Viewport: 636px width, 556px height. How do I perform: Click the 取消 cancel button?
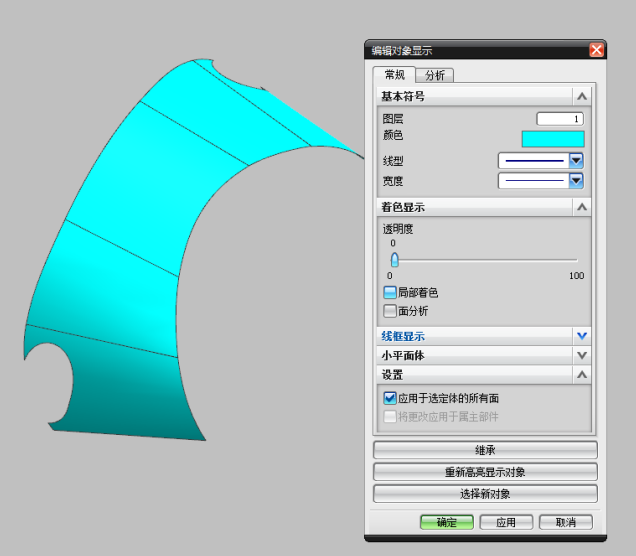coord(565,522)
